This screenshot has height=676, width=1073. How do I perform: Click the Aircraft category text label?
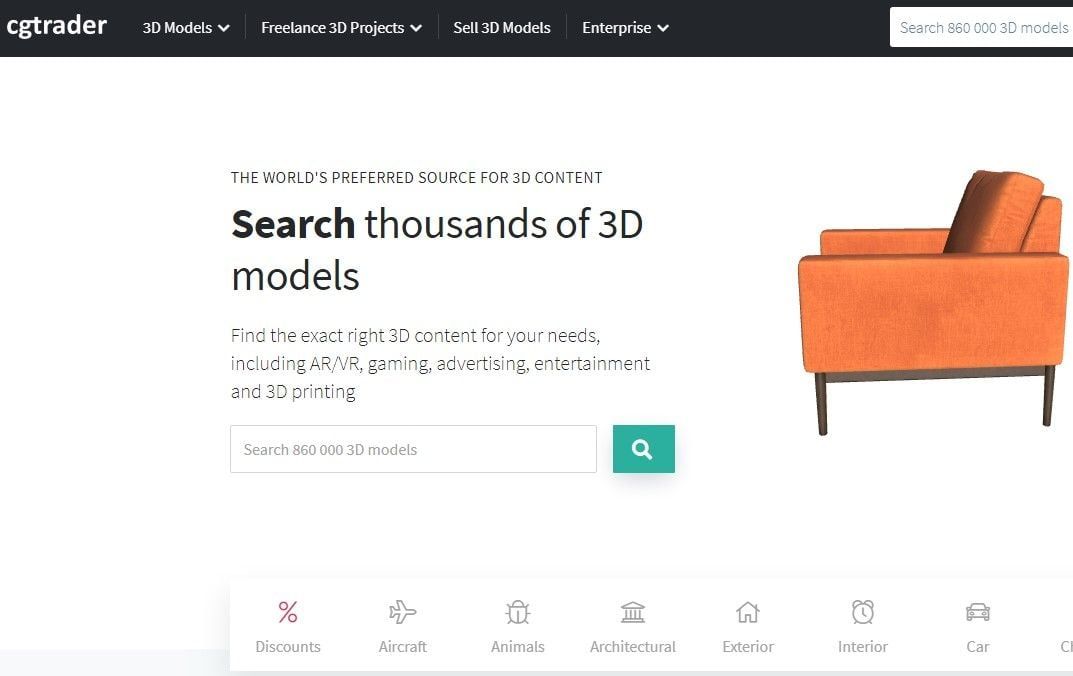click(x=403, y=647)
